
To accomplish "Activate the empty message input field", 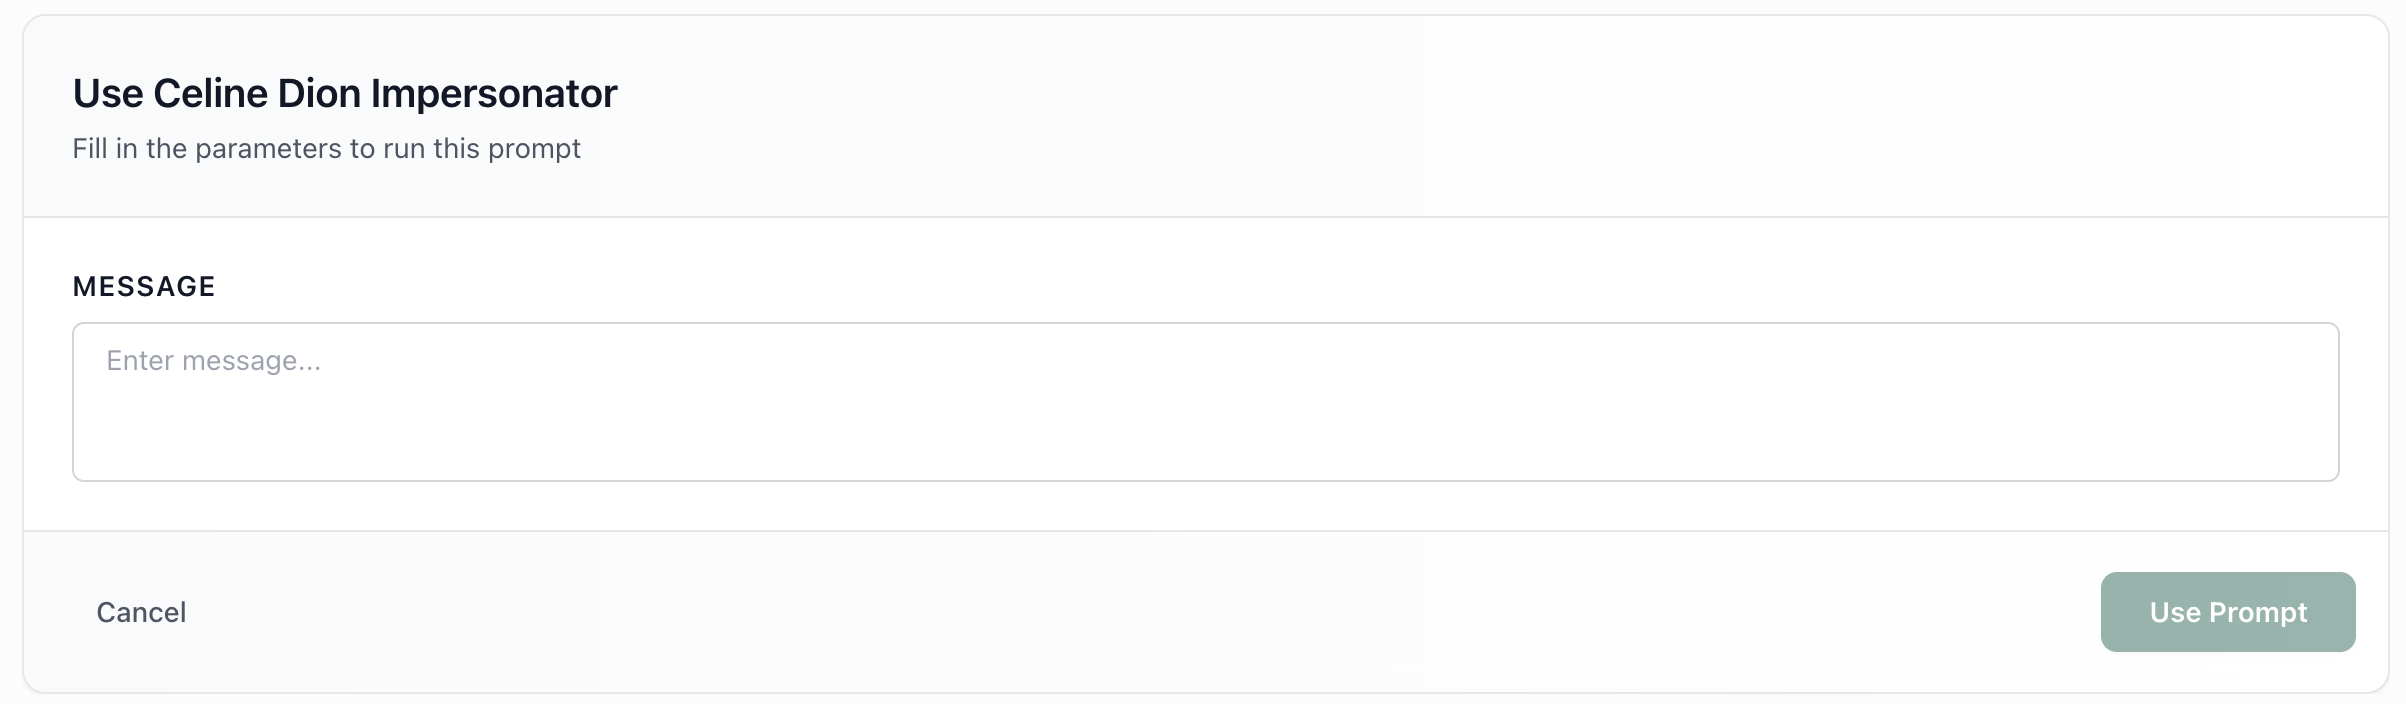I will 1205,401.
